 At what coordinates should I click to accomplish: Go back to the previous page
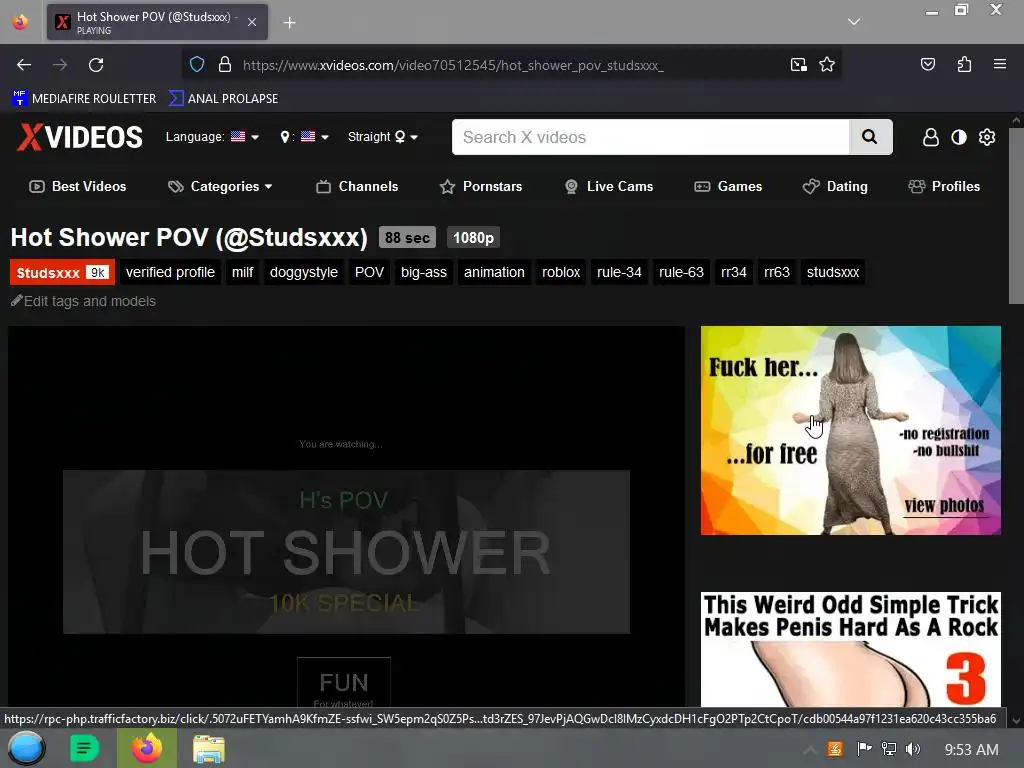(x=24, y=65)
